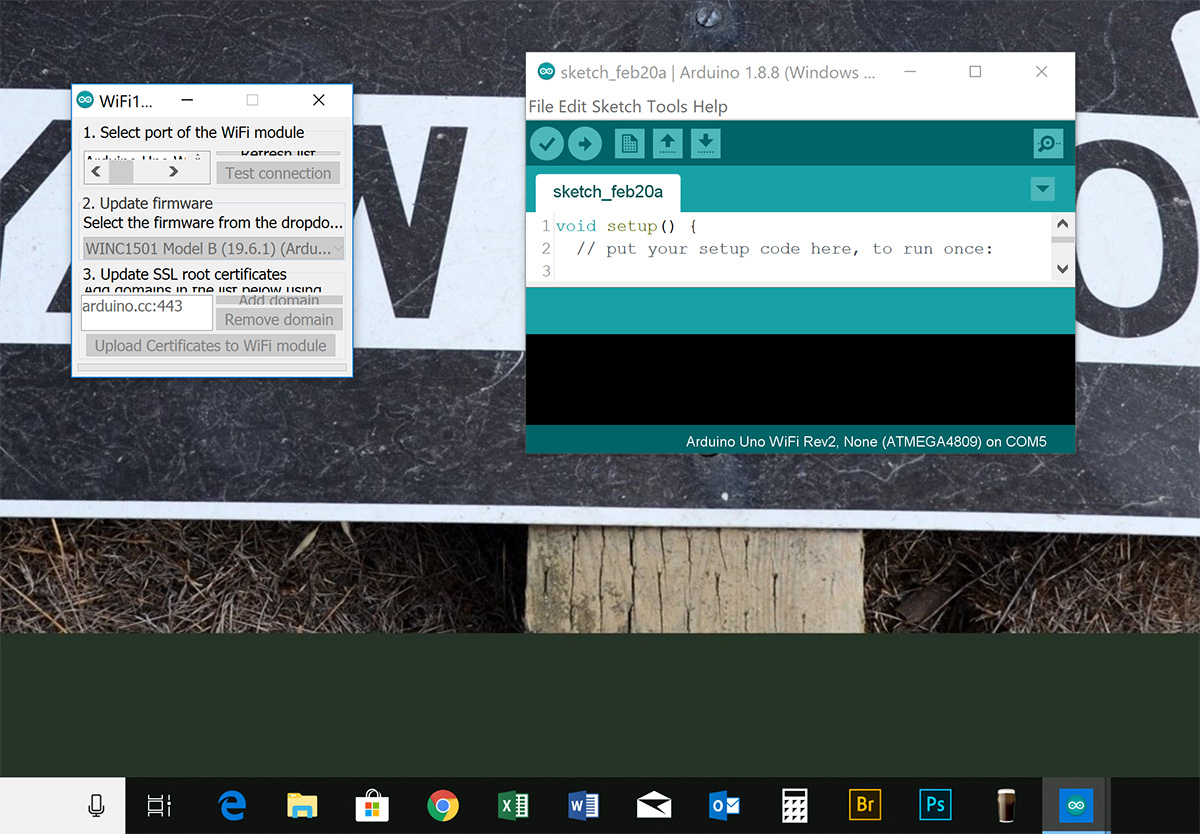Click the Verify checkmark icon in Arduino toolbar
1200x834 pixels.
[547, 144]
